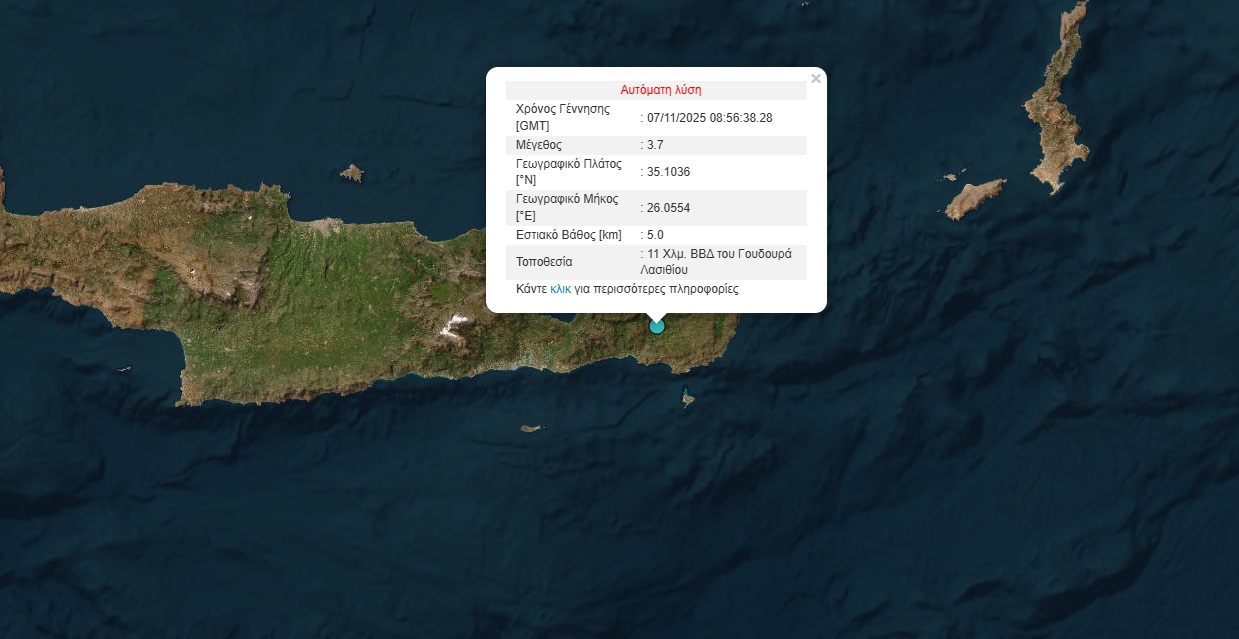
Task: Click the longitude value 26.0554
Action: [x=668, y=208]
